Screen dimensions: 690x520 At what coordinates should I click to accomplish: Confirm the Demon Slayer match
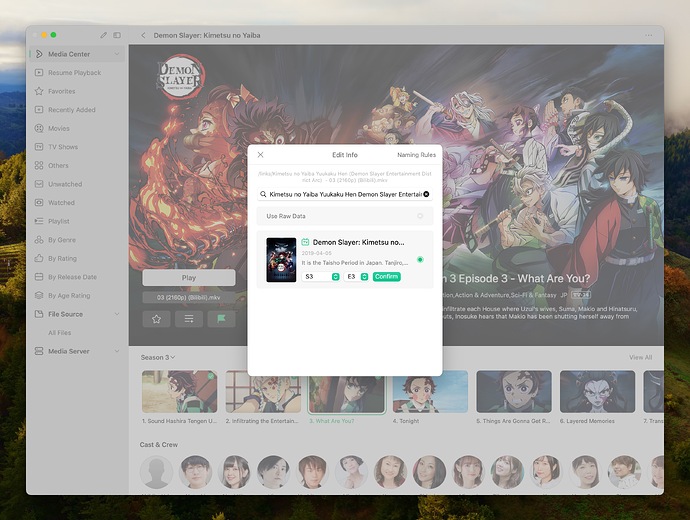pos(387,277)
